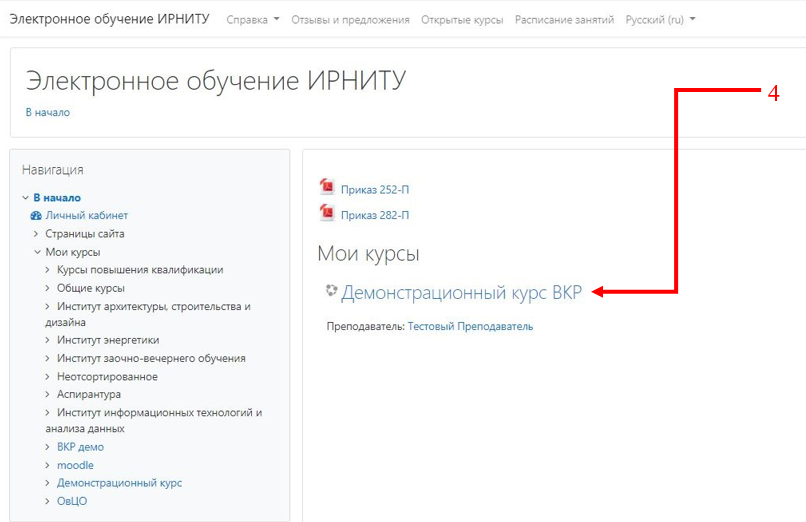This screenshot has width=806, height=522.
Task: Click the Преподаватель: label
Action: click(x=365, y=326)
